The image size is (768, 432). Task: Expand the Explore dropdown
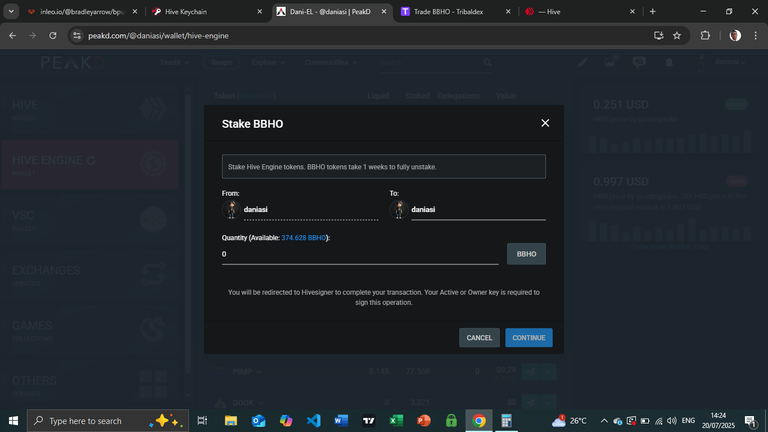268,62
